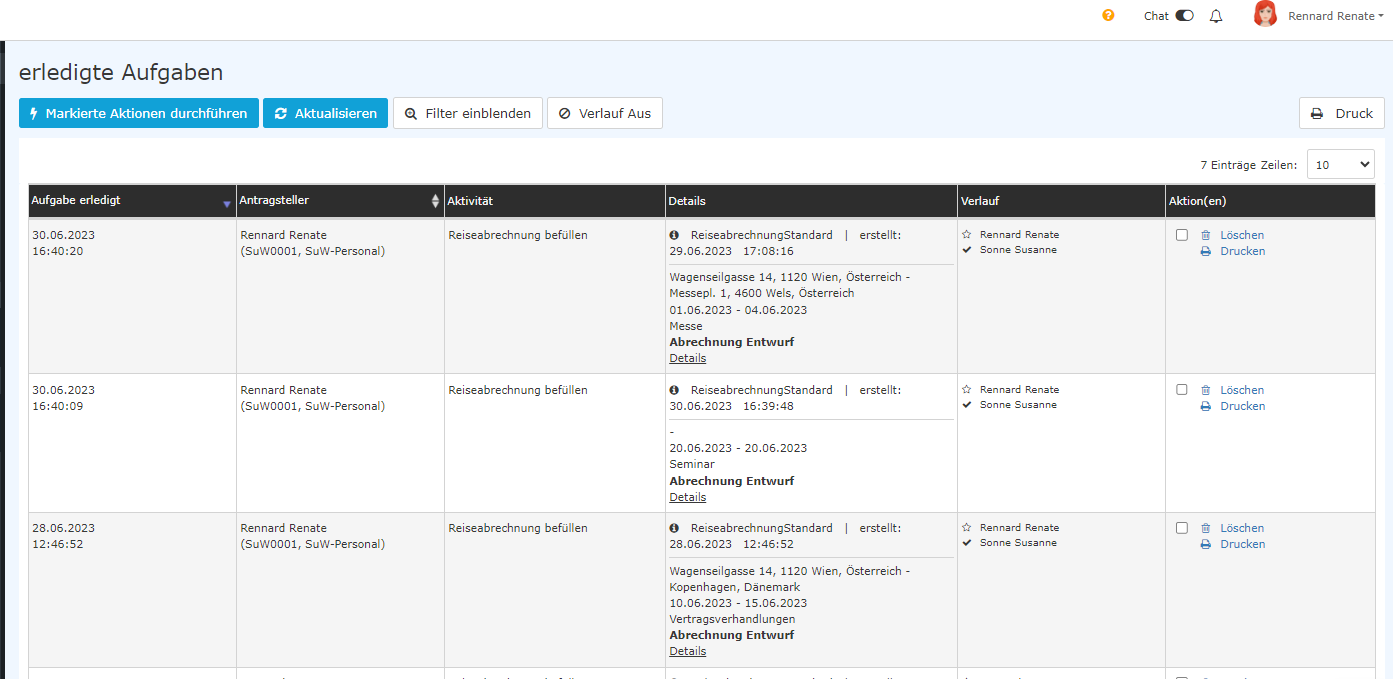Click the Druck print button
Viewport: 1393px width, 679px height.
pos(1341,113)
